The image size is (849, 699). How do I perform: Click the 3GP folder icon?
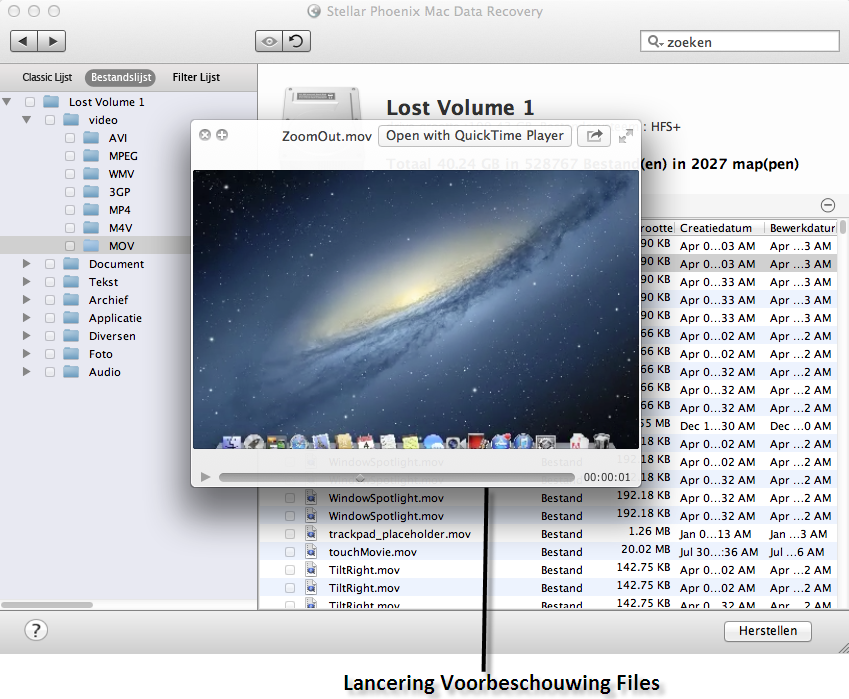tap(91, 192)
